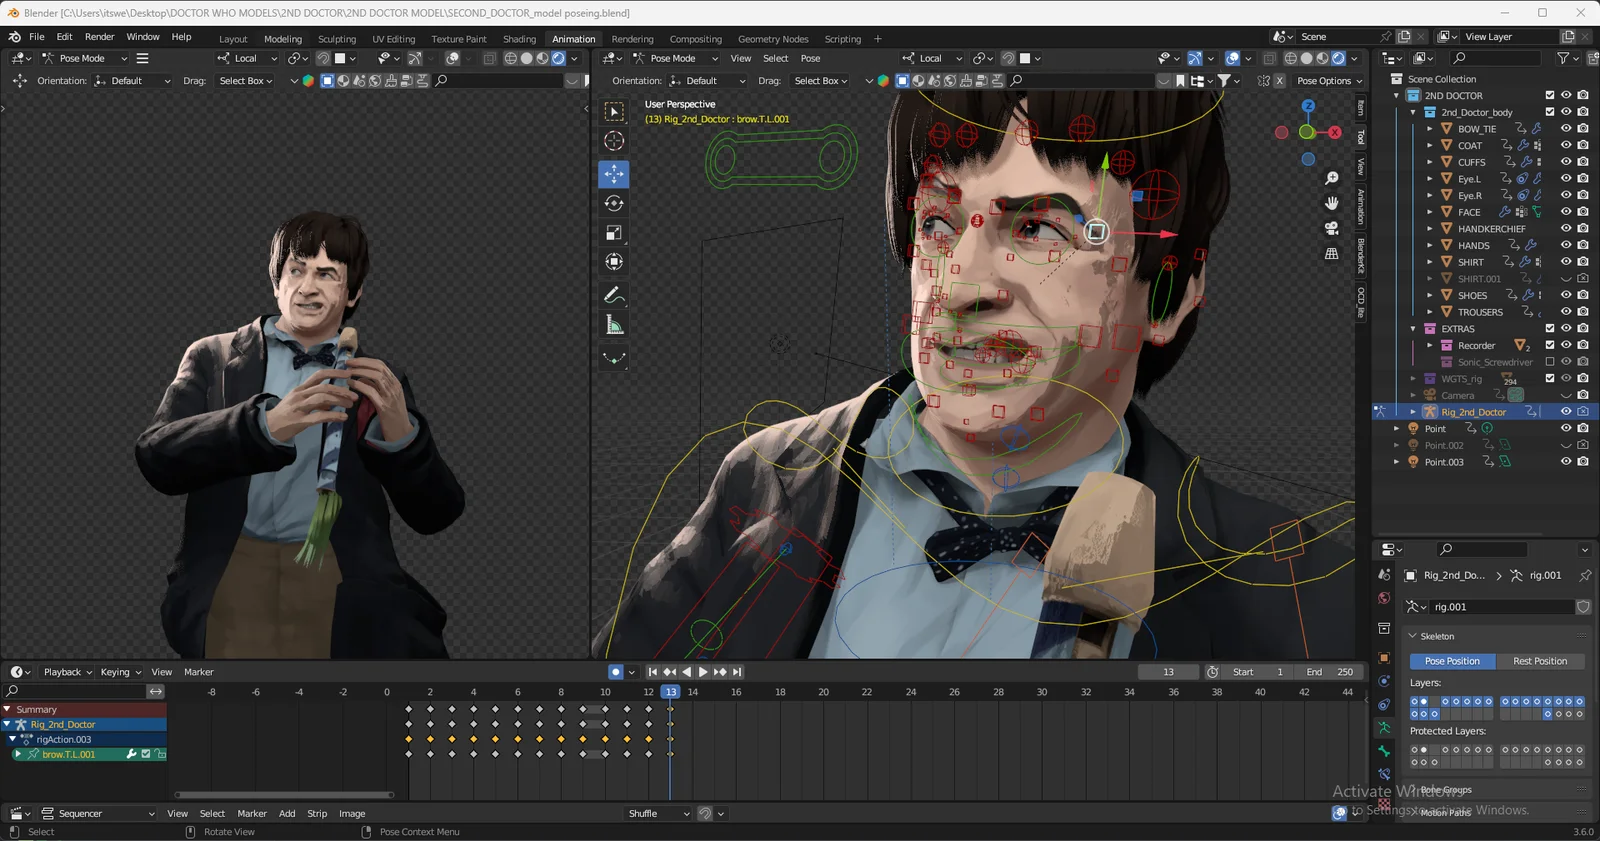This screenshot has height=841, width=1600.
Task: Select the Measure ruler tool
Action: click(614, 325)
